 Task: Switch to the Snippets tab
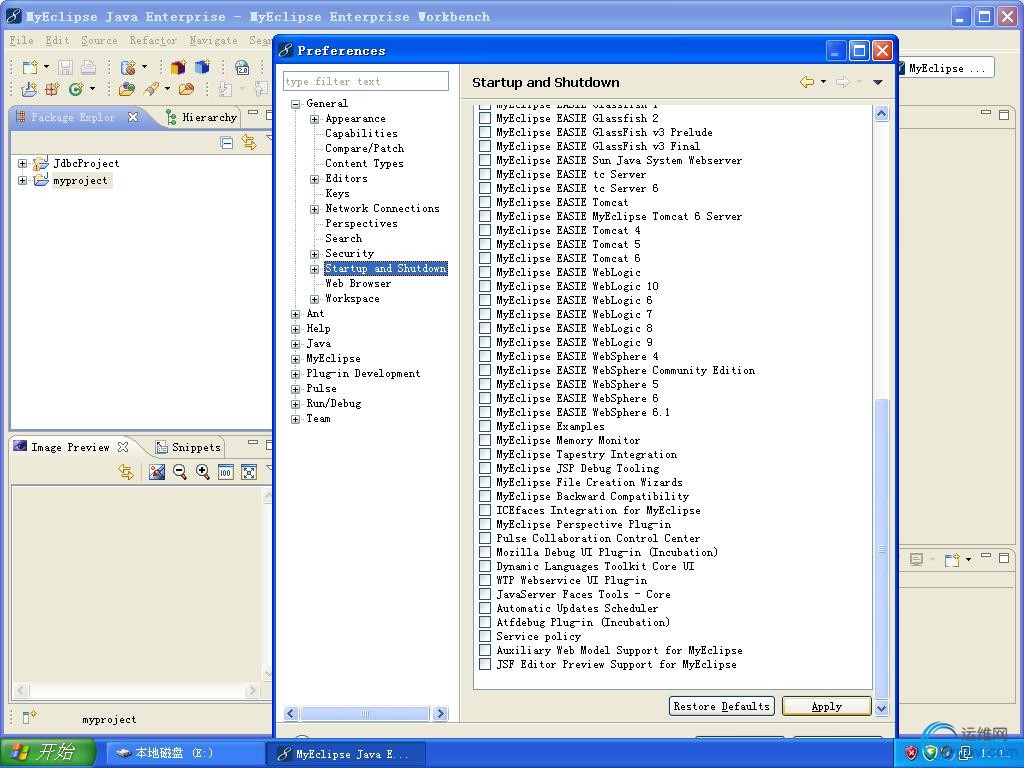(189, 447)
